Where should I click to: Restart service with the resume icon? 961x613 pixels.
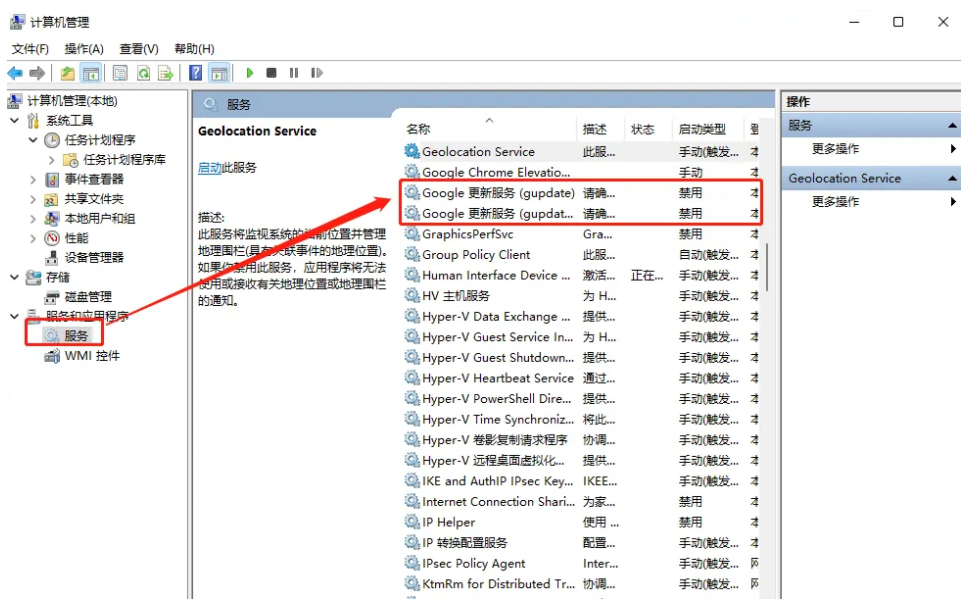pyautogui.click(x=316, y=73)
